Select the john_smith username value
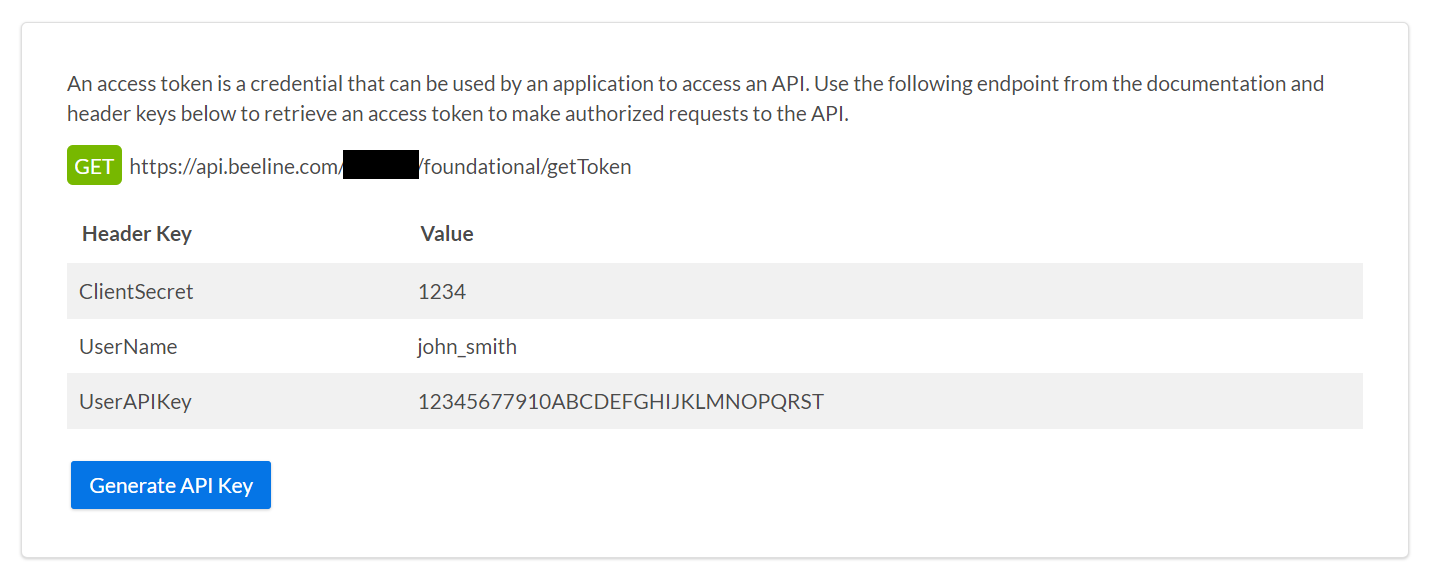The width and height of the screenshot is (1429, 580). (x=467, y=346)
